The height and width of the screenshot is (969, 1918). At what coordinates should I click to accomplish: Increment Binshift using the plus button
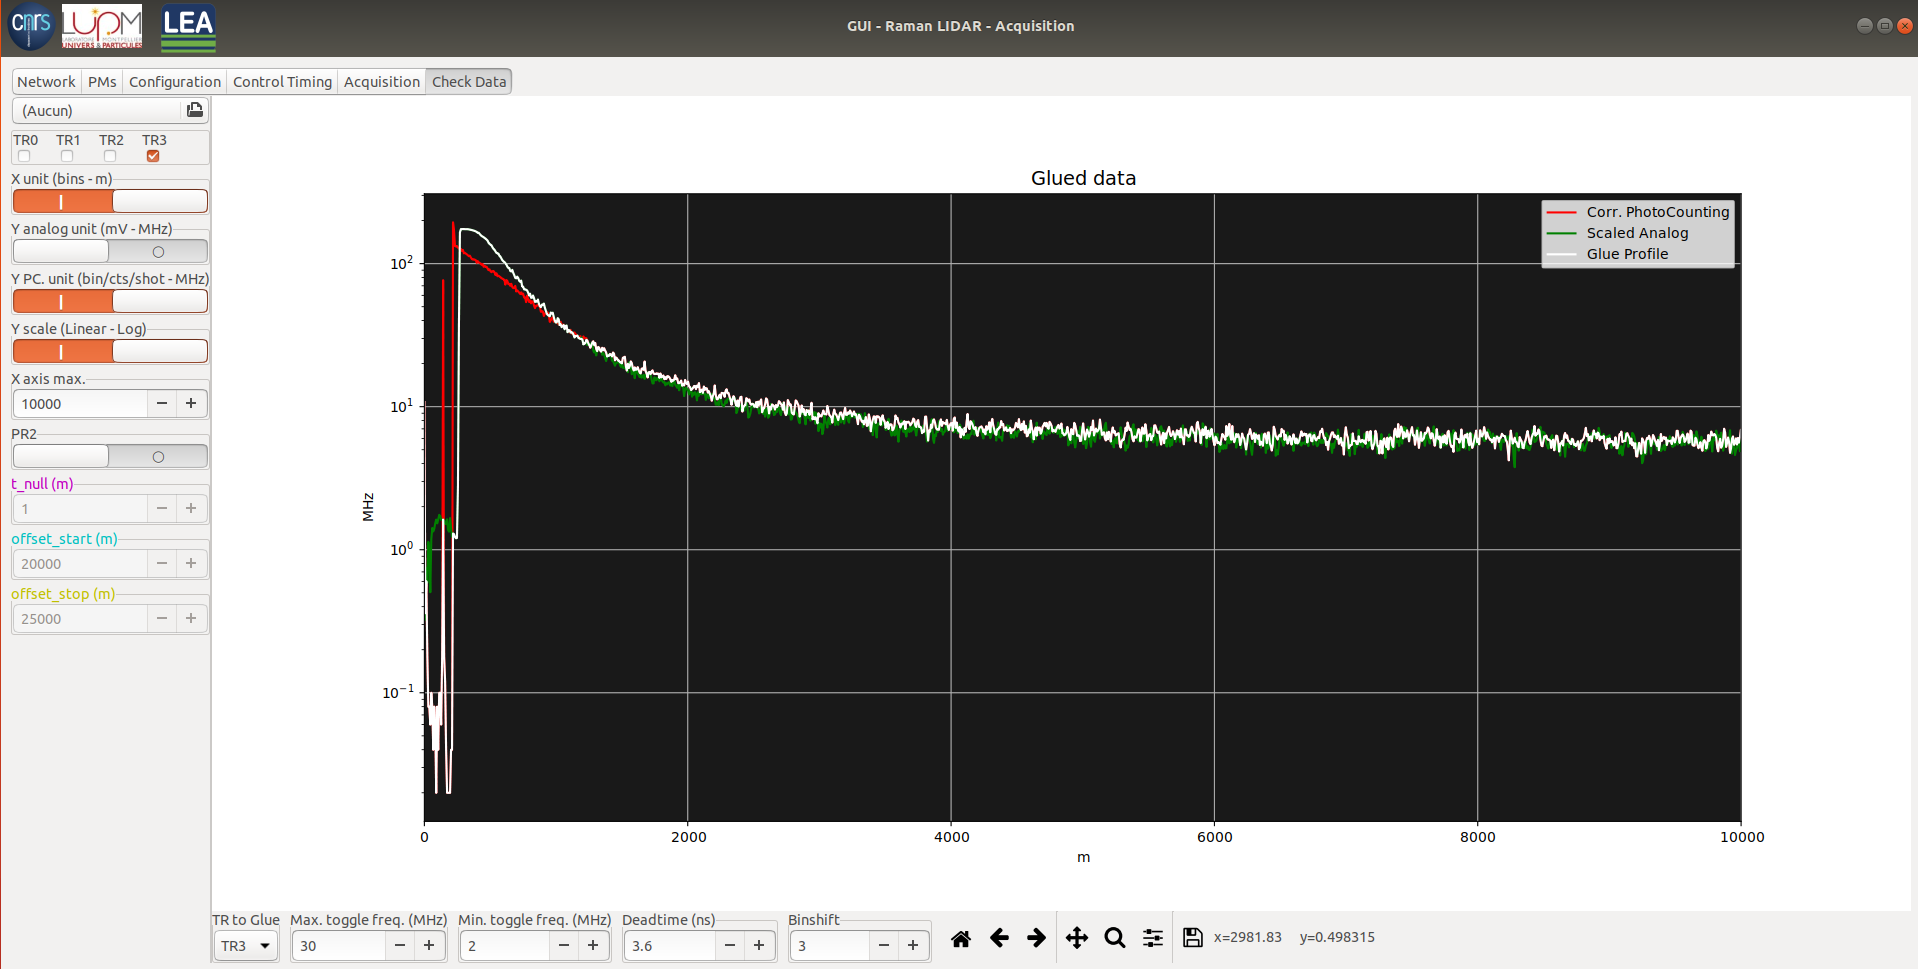(x=913, y=946)
